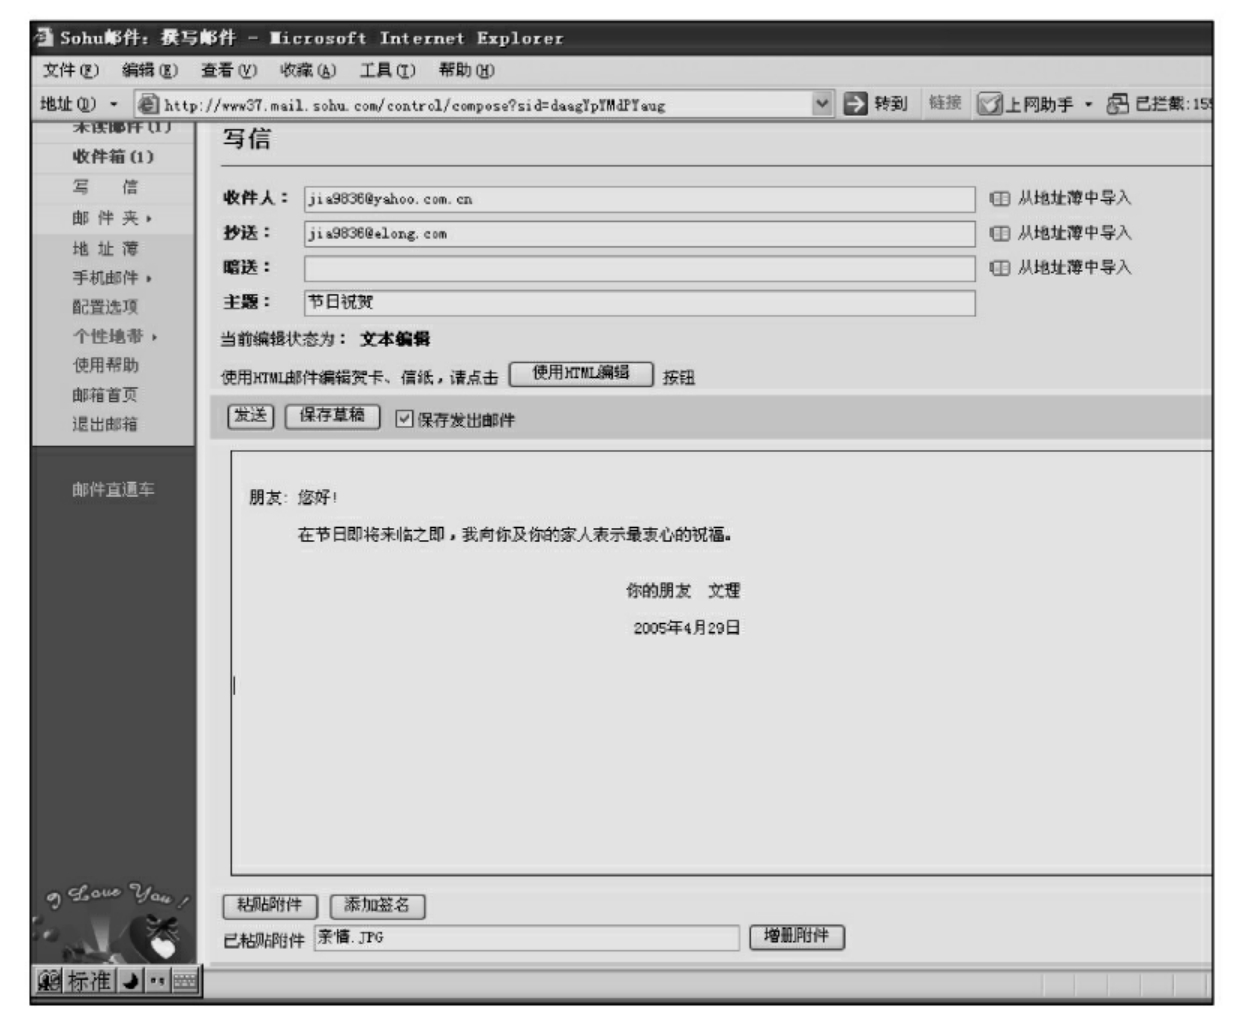Click the 抄送 input field
The width and height of the screenshot is (1241, 1023).
point(640,234)
